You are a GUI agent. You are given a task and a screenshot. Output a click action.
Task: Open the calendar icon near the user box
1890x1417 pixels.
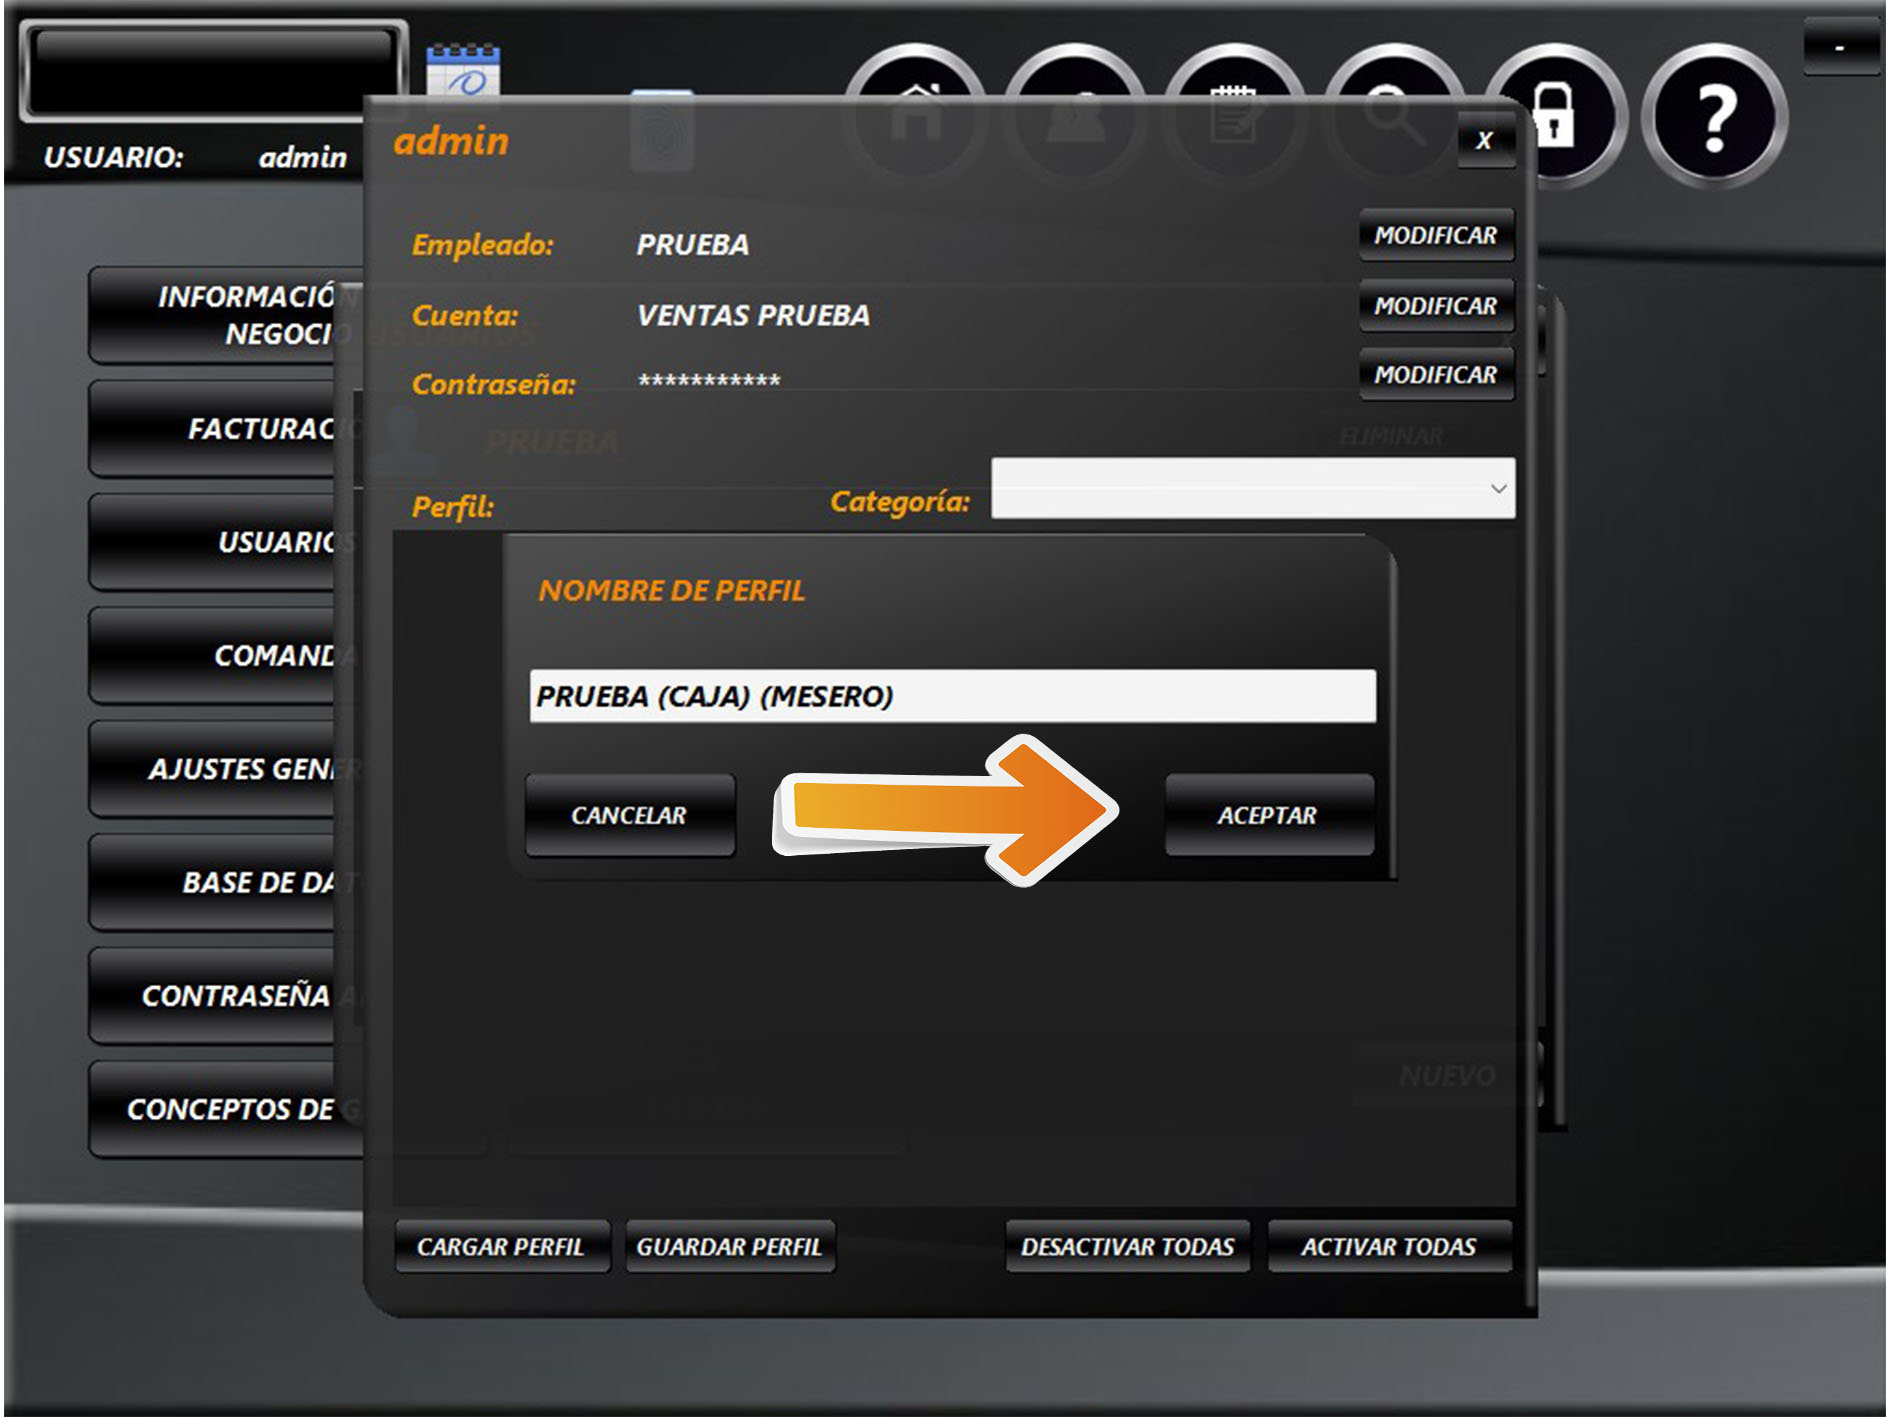pos(463,71)
